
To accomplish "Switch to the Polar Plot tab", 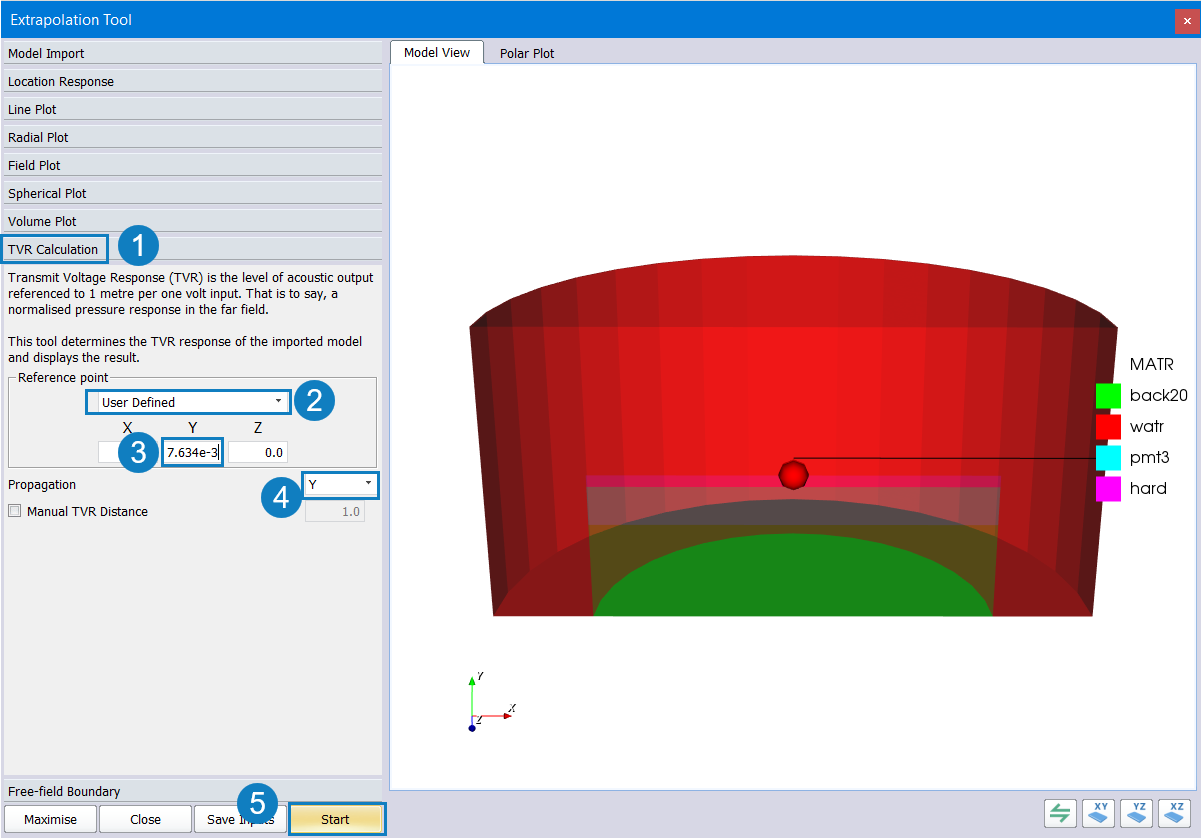I will click(527, 53).
